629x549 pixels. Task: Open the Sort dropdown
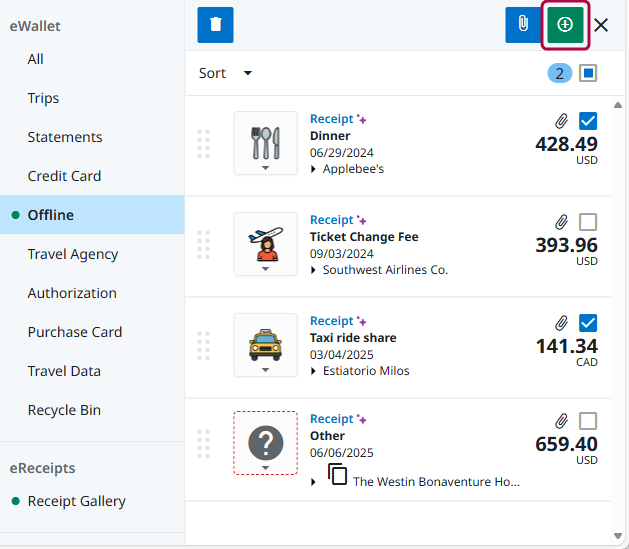(x=225, y=73)
